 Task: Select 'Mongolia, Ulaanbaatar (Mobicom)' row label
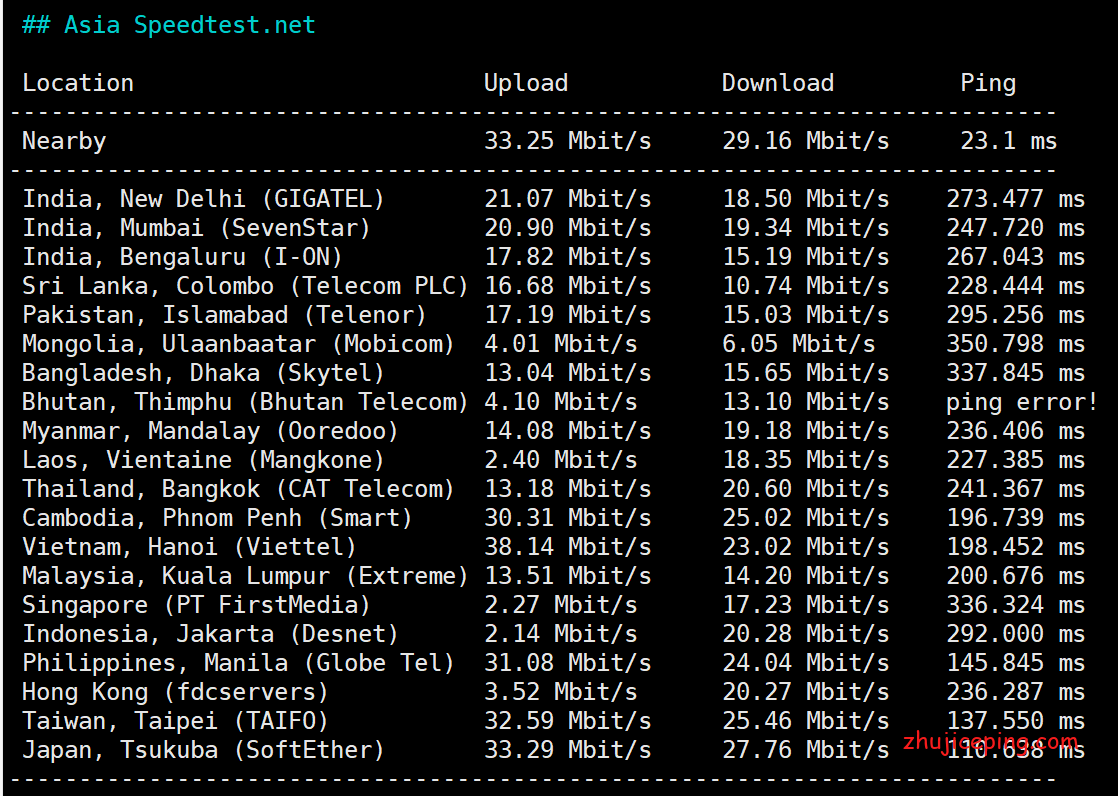pos(238,344)
